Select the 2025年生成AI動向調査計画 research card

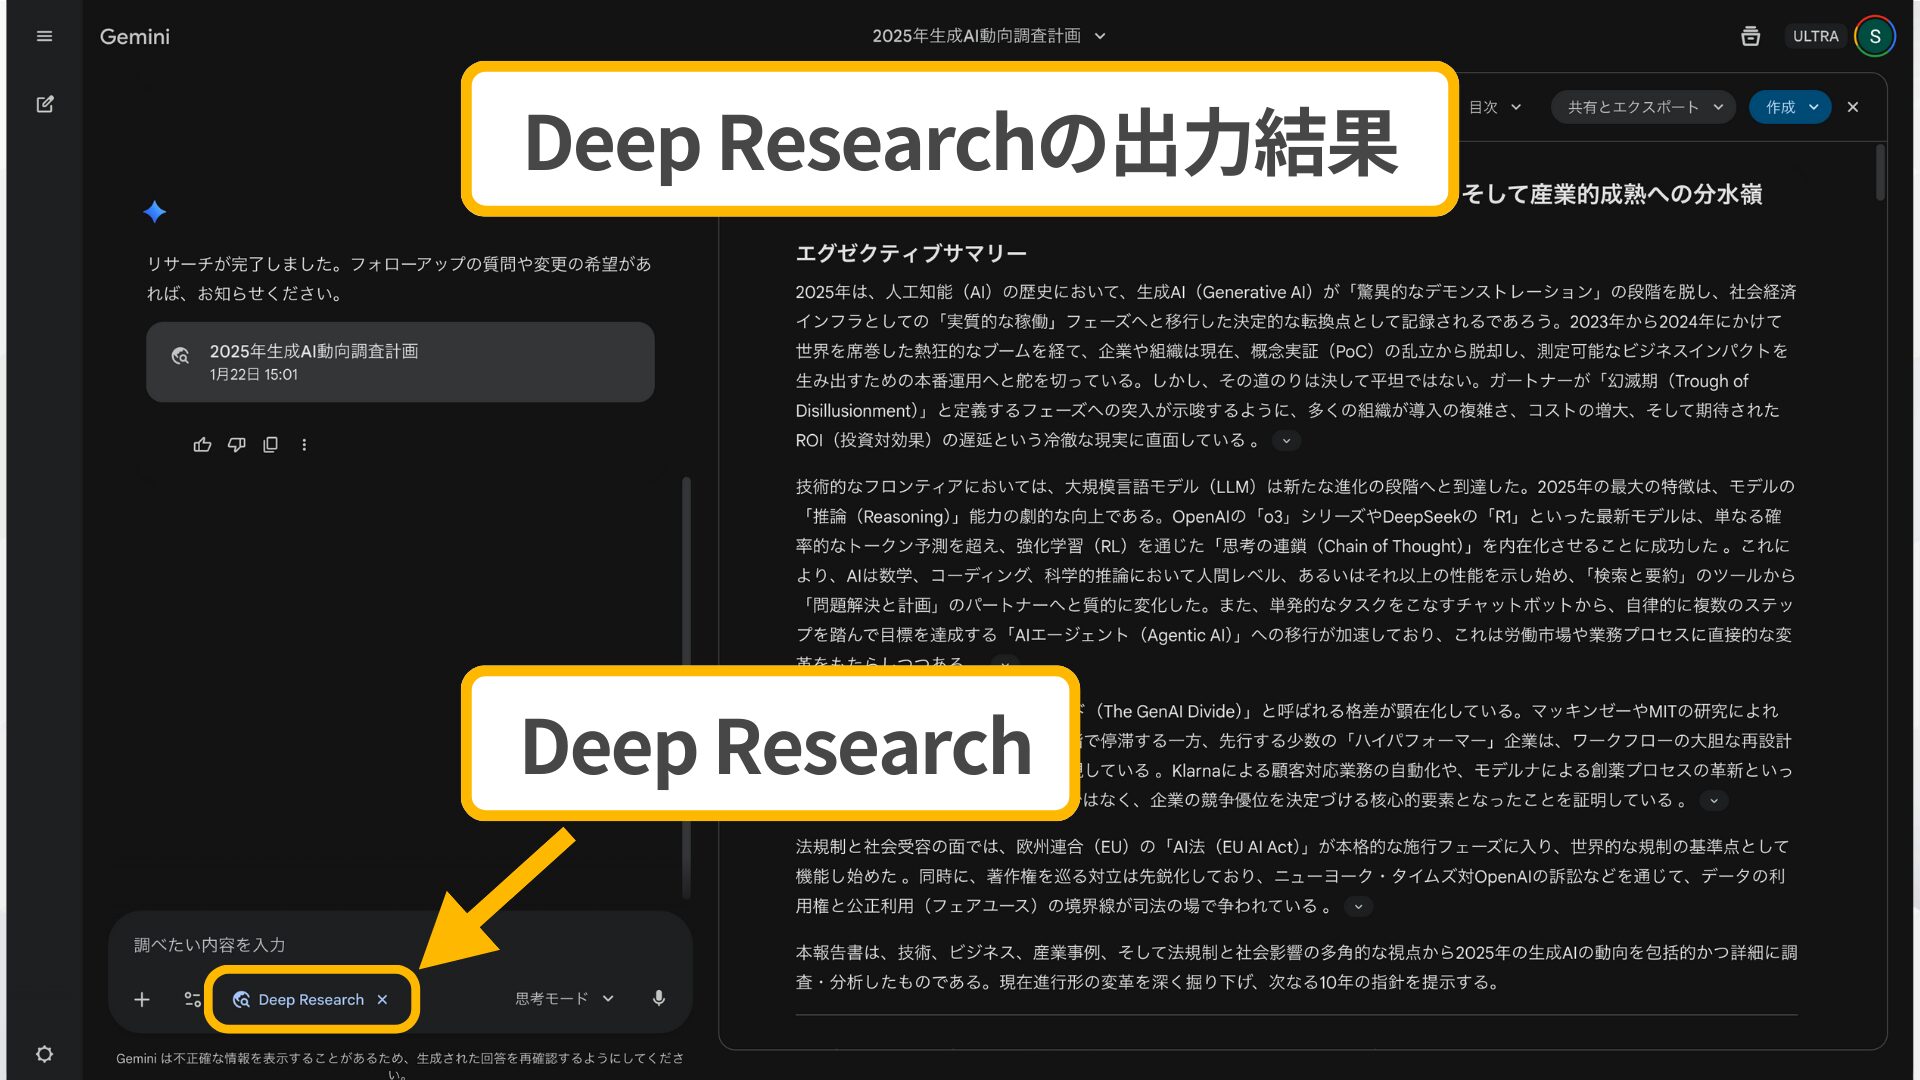pos(399,362)
